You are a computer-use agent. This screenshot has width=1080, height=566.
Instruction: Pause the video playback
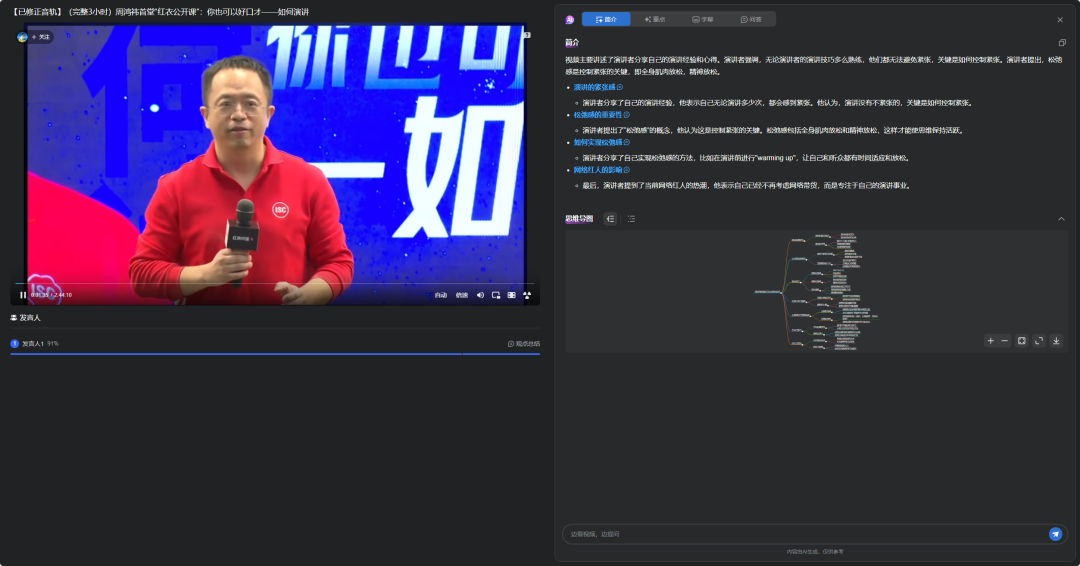click(23, 295)
